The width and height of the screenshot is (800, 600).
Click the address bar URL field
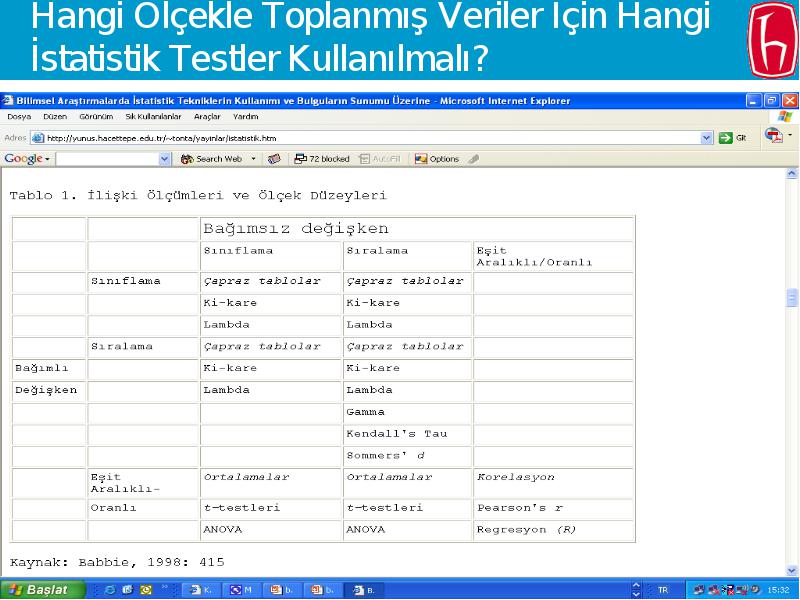pyautogui.click(x=372, y=138)
